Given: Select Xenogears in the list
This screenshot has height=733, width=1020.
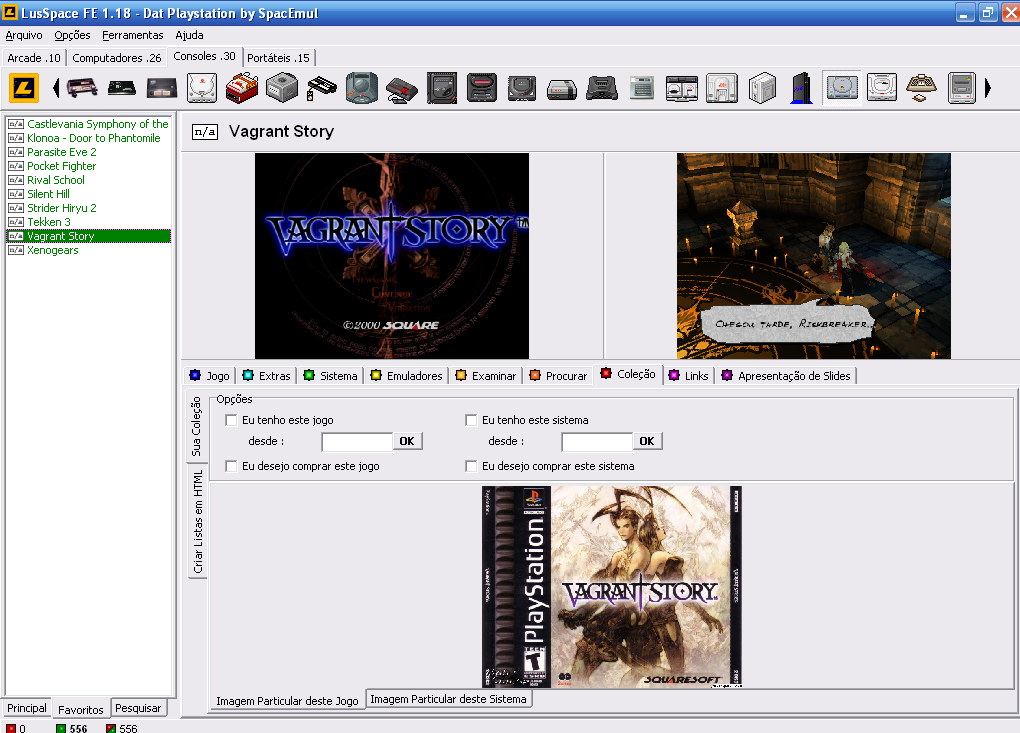Looking at the screenshot, I should pos(88,250).
